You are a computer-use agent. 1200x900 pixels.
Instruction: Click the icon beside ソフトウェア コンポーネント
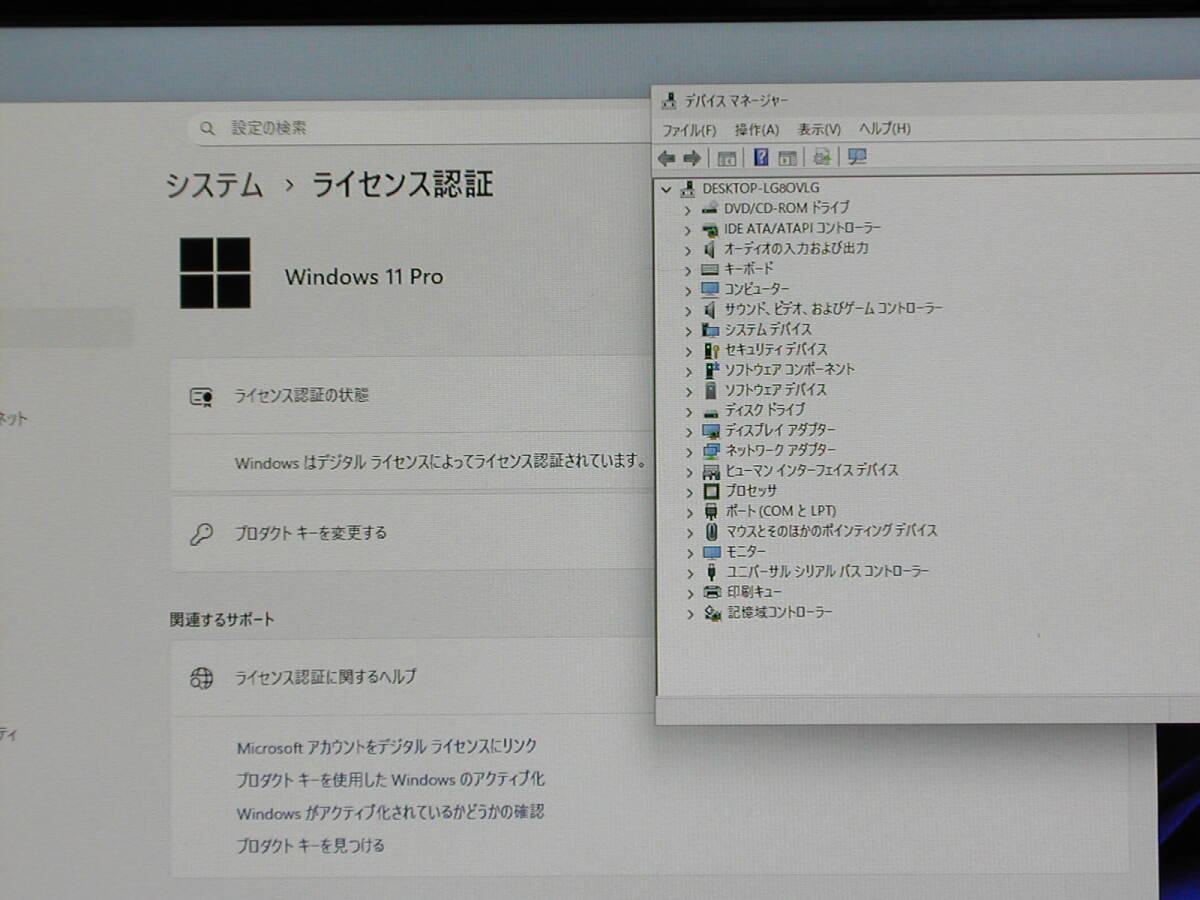[x=711, y=370]
